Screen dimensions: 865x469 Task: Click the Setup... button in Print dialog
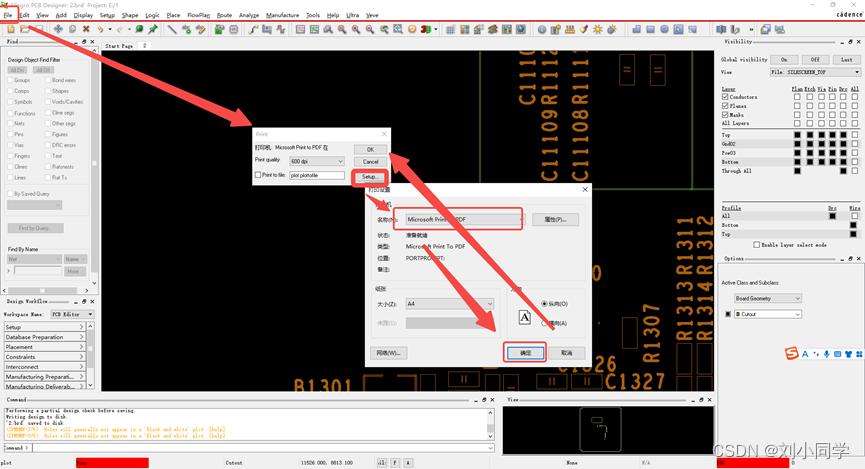pyautogui.click(x=370, y=176)
